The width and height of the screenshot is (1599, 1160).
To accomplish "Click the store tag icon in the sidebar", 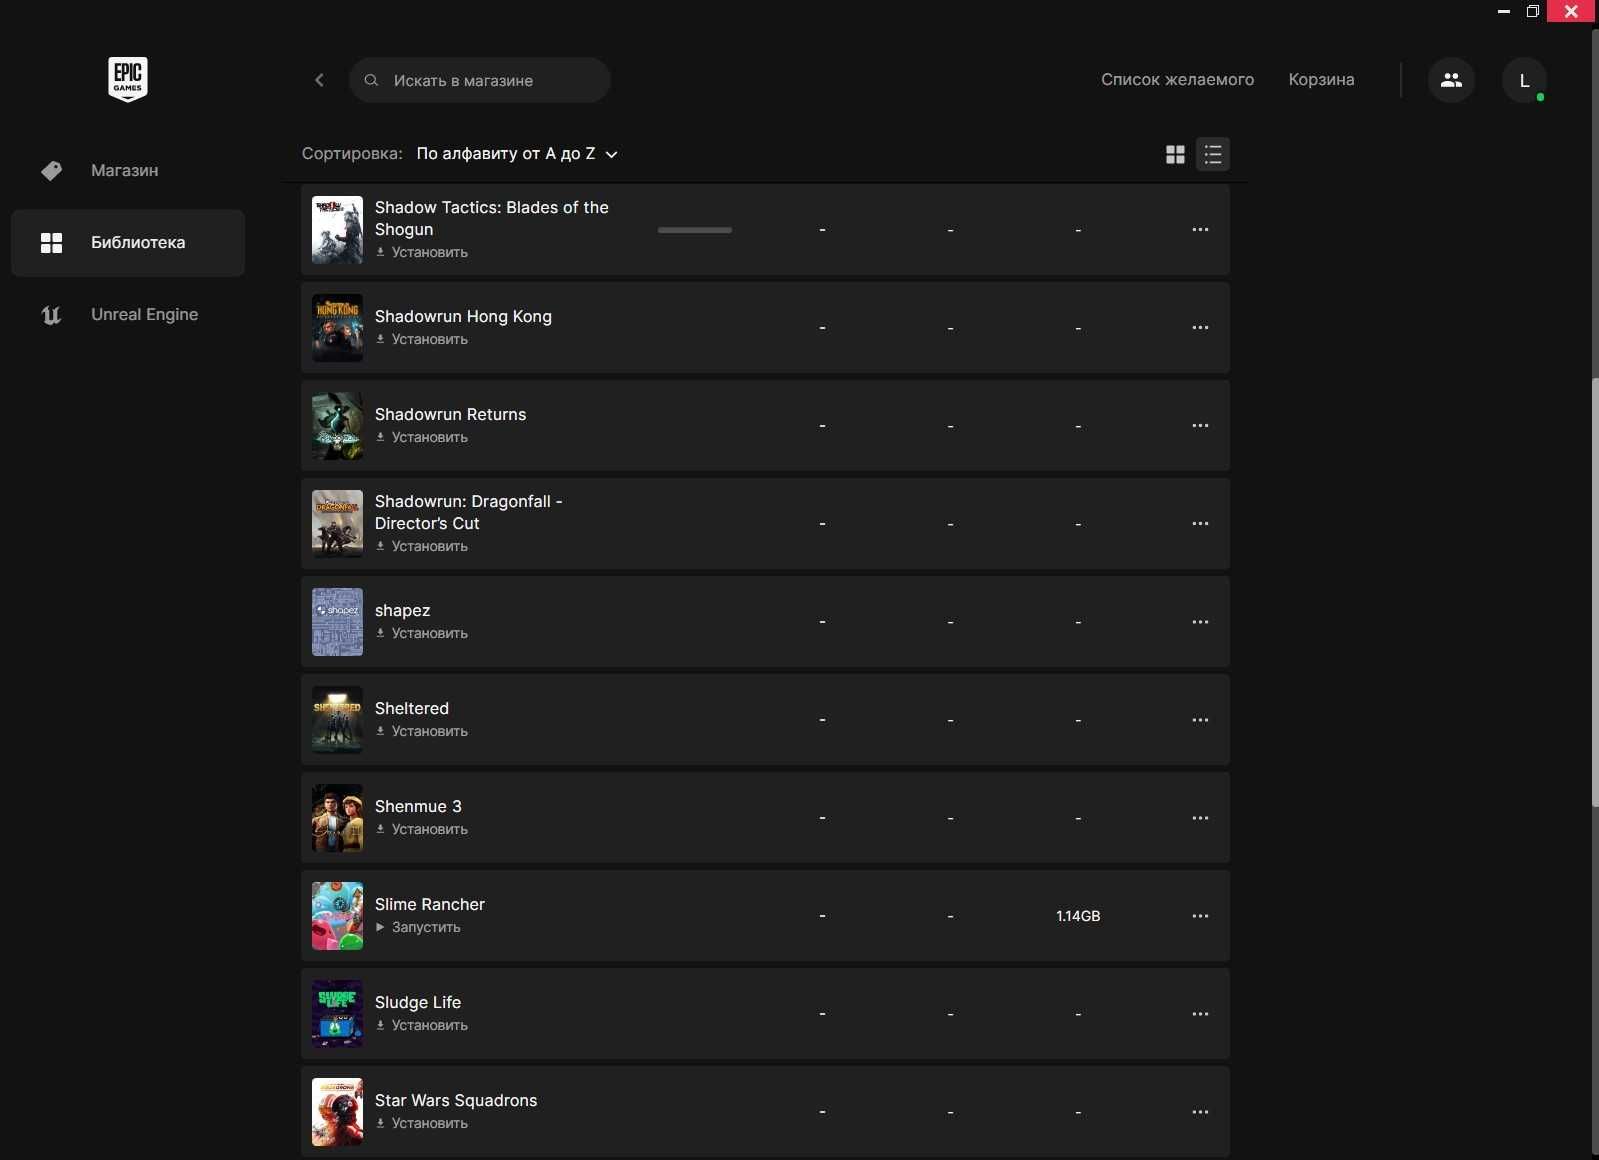I will click(x=51, y=171).
